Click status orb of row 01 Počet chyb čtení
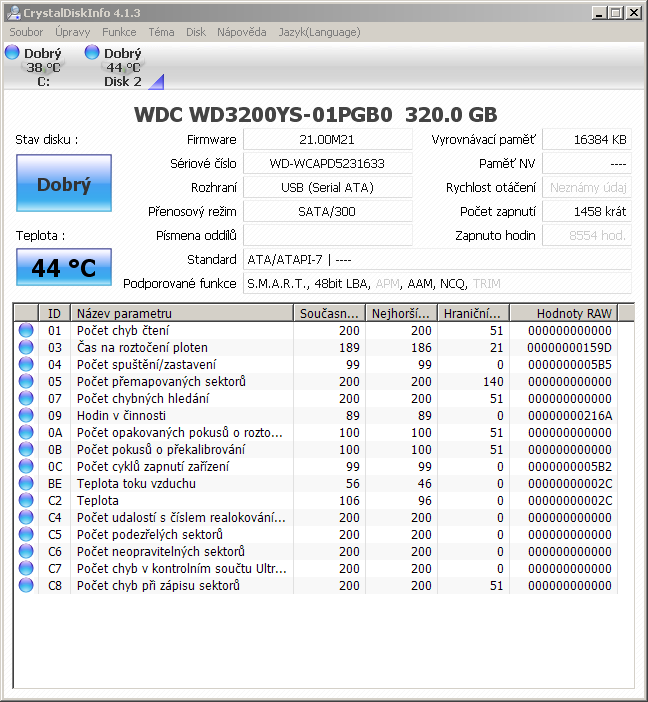The height and width of the screenshot is (702, 648). [x=26, y=330]
